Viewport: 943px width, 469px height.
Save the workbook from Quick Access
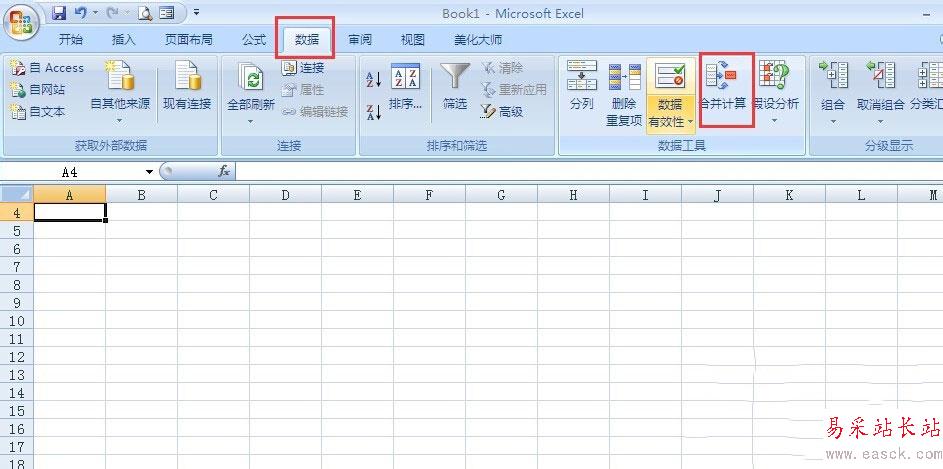[x=59, y=13]
